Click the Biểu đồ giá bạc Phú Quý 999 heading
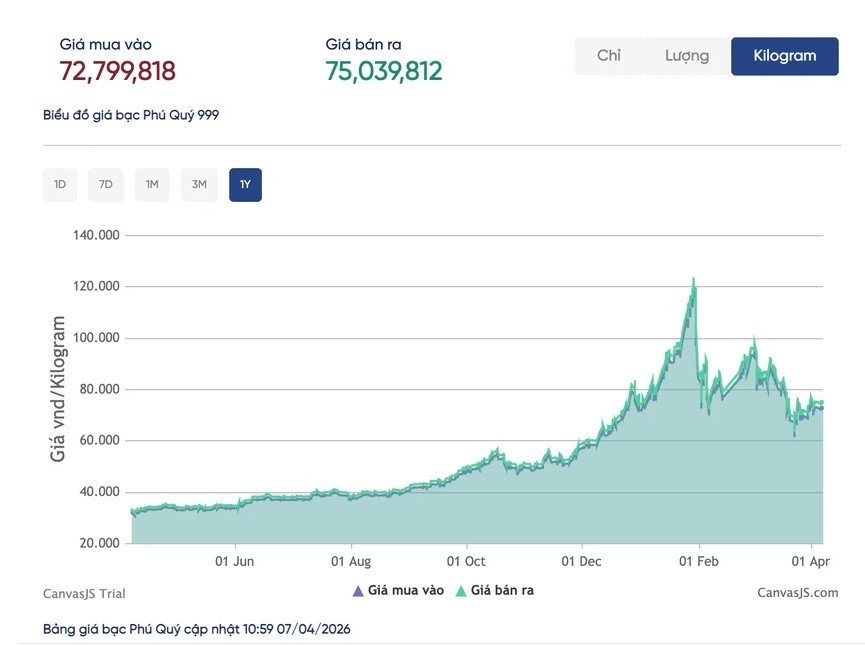This screenshot has height=645, width=865. point(131,115)
